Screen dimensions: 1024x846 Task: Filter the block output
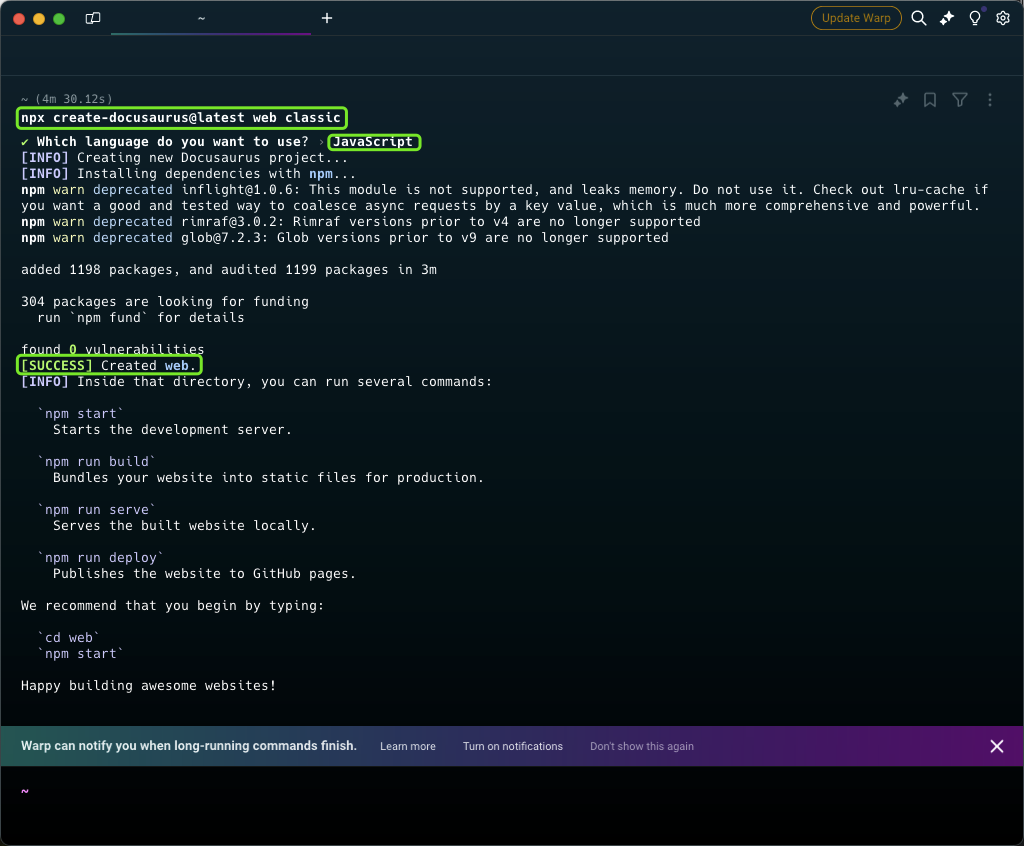[x=960, y=100]
